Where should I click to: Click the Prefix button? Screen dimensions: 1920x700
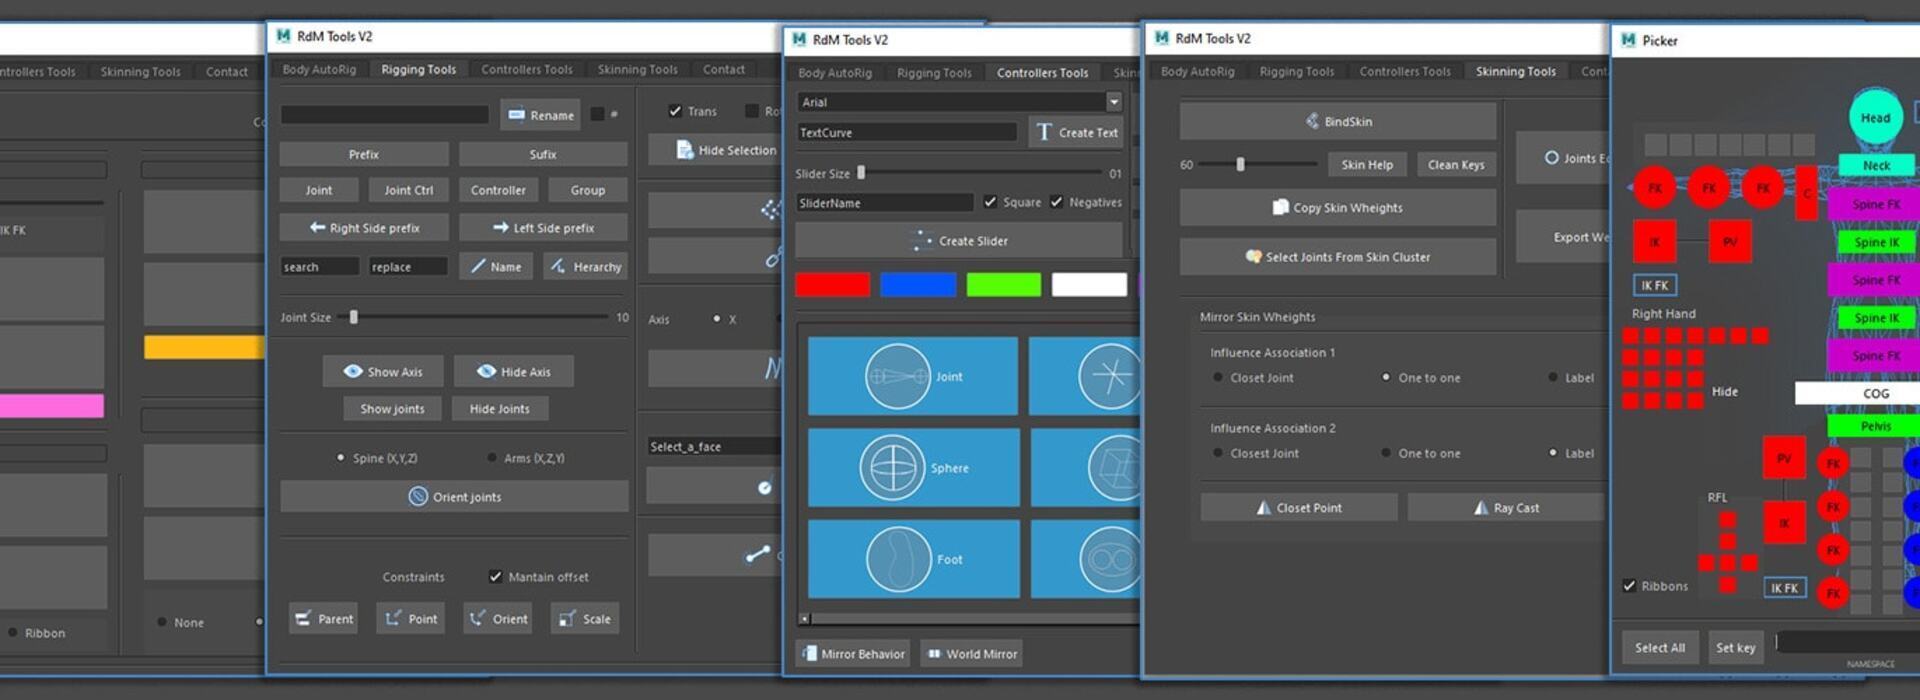pos(364,154)
